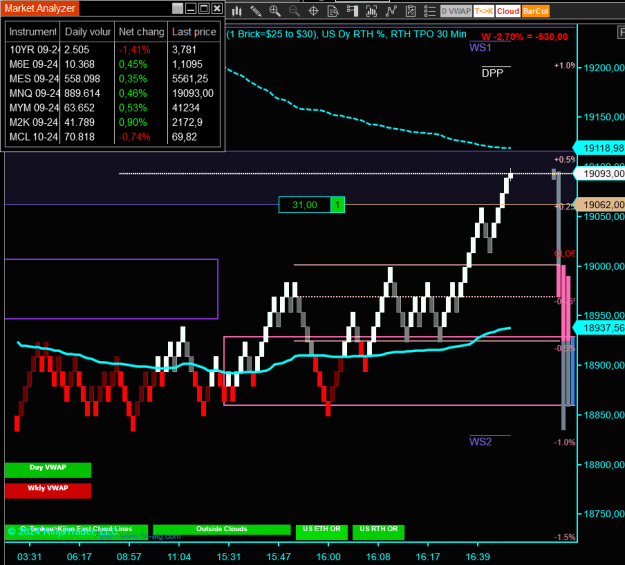
Task: Select the MYM 09-24 instrument row
Action: tap(113, 108)
